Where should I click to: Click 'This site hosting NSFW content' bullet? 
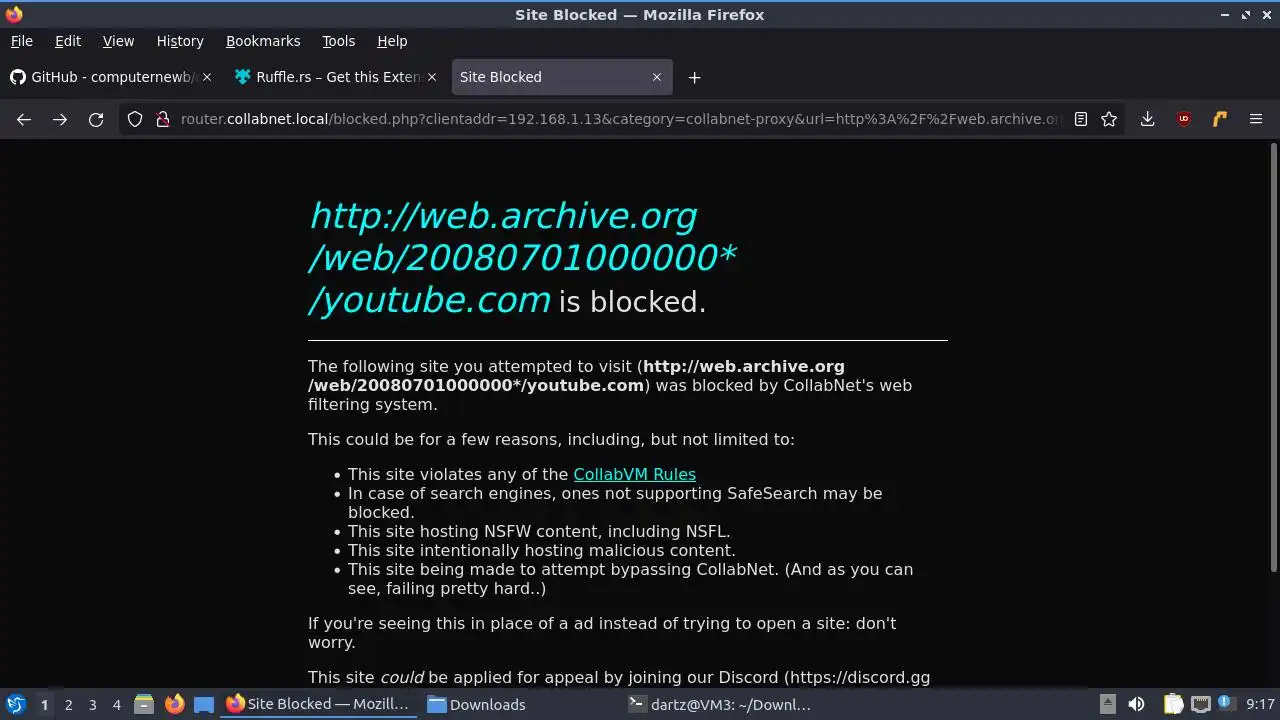pos(539,531)
